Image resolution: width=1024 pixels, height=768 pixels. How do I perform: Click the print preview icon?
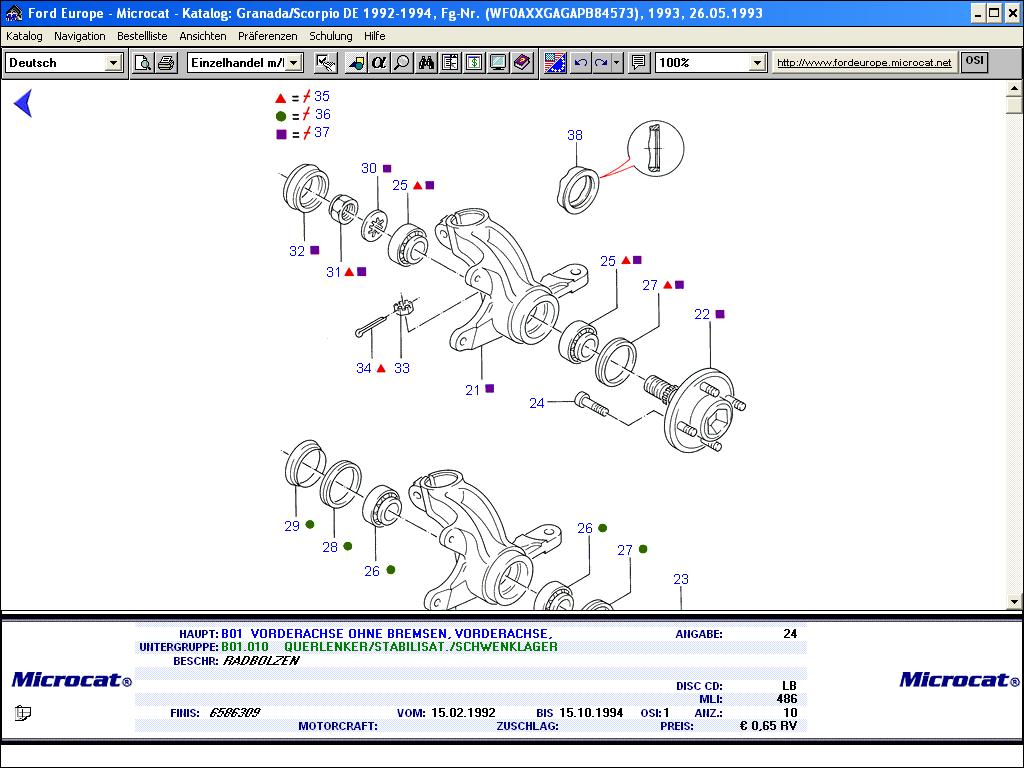coord(142,63)
